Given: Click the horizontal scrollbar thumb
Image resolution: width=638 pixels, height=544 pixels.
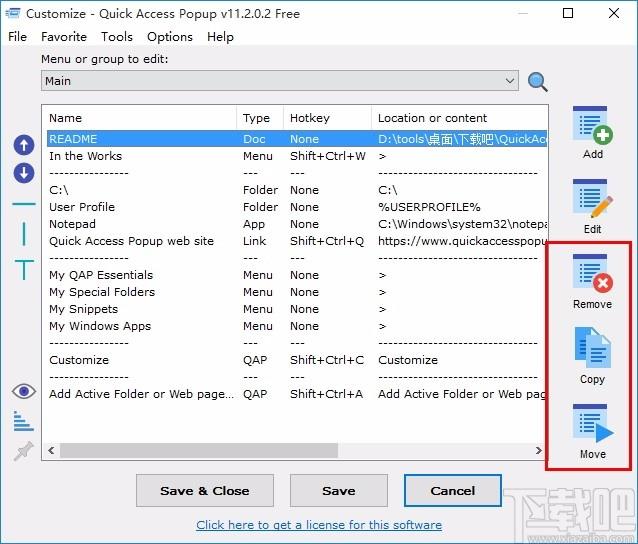Looking at the screenshot, I should coord(199,450).
